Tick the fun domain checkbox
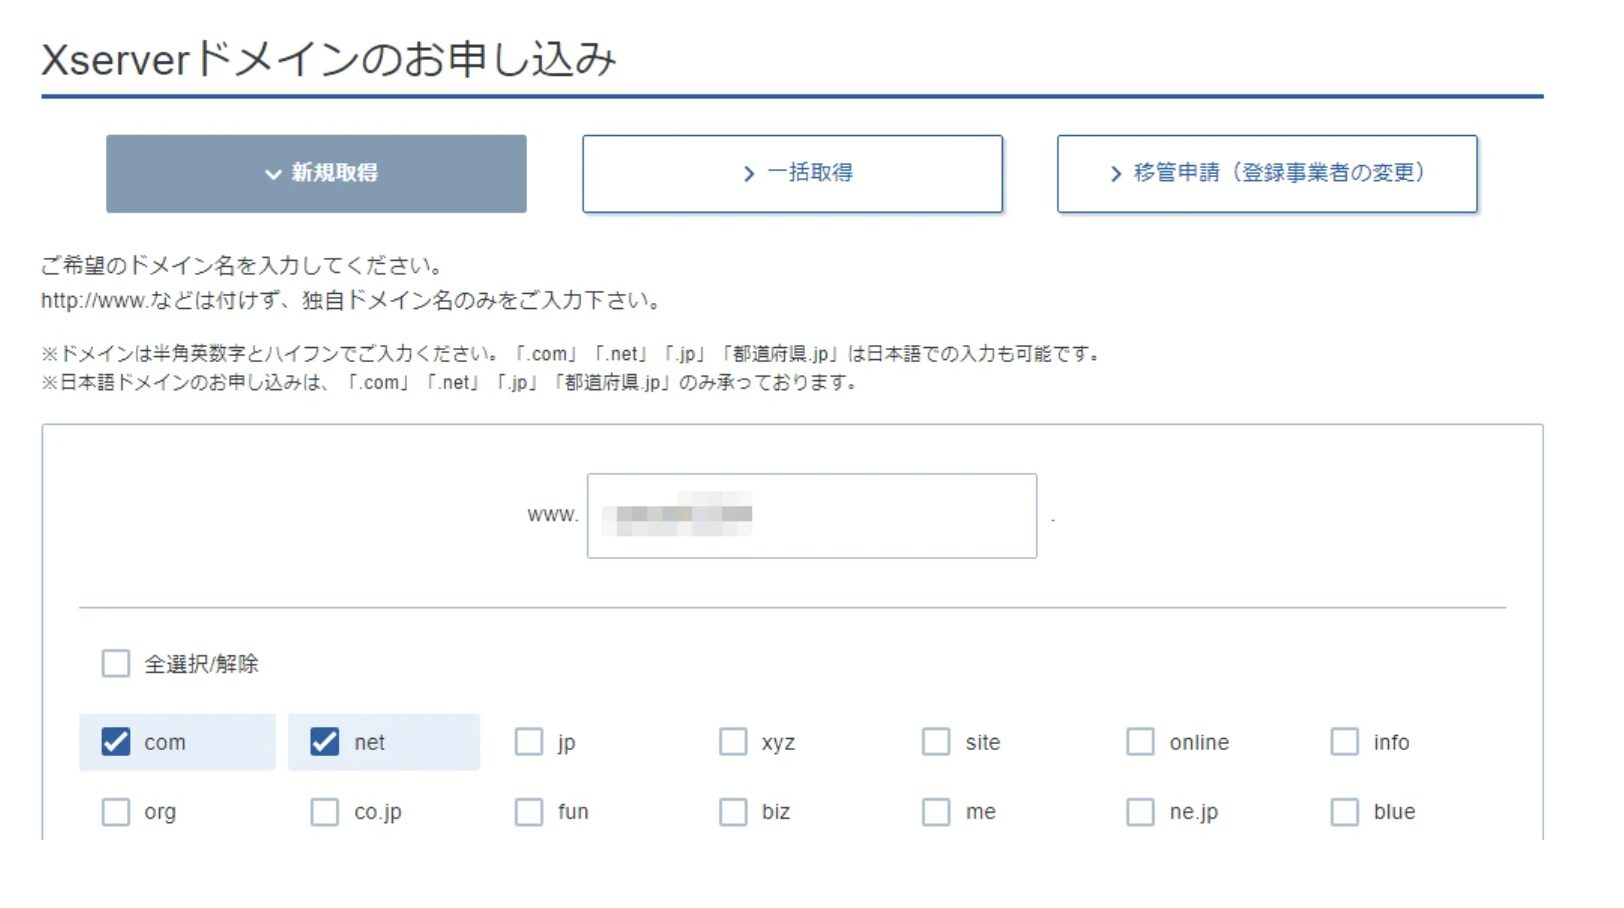1624x908 pixels. click(529, 812)
